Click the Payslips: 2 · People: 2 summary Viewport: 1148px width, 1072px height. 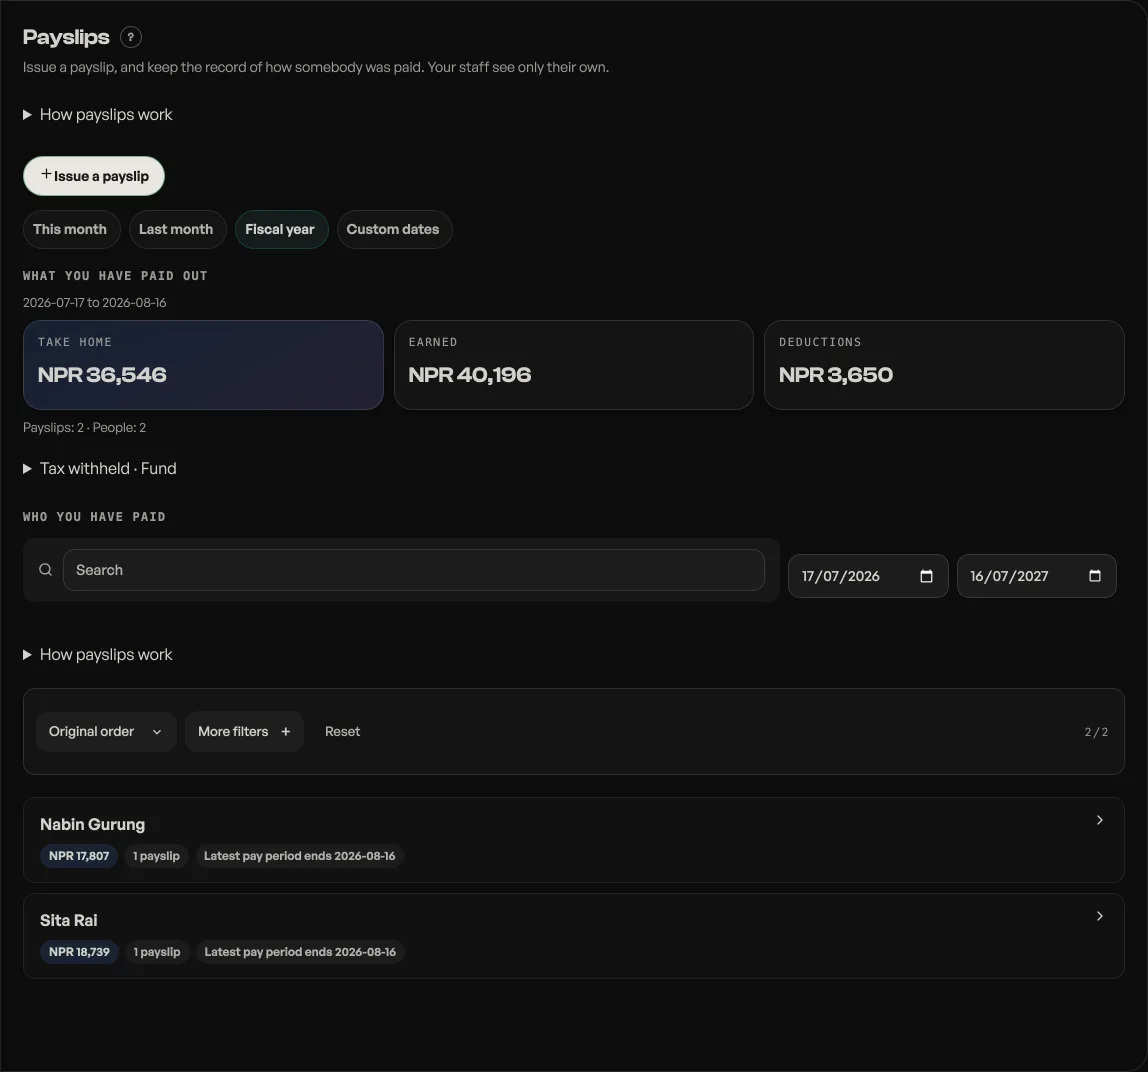point(84,428)
